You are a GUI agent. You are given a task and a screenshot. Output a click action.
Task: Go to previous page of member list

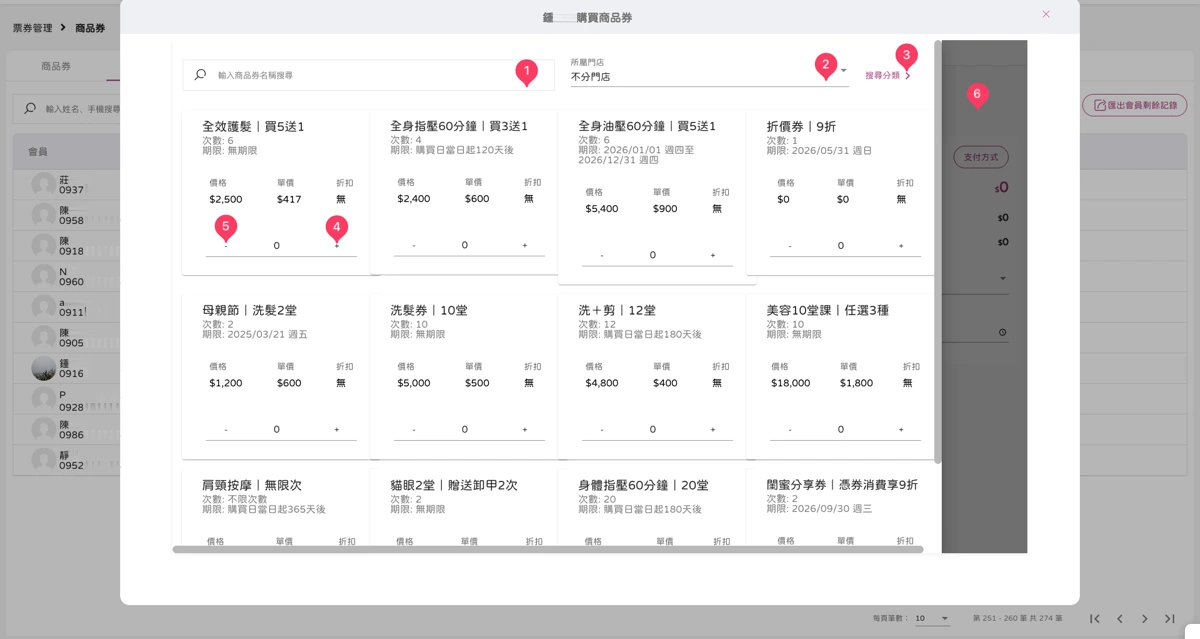1120,619
